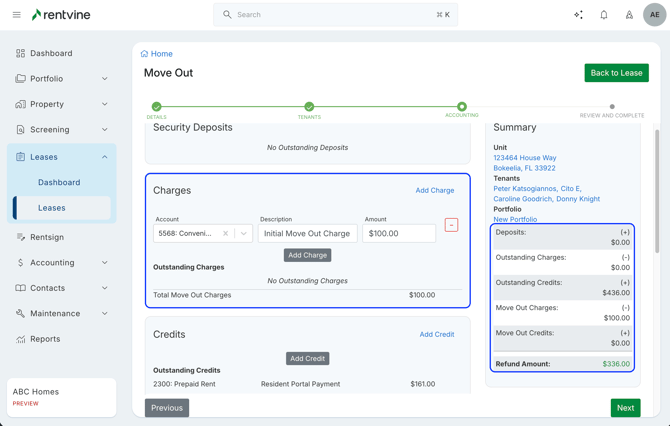This screenshot has height=426, width=670.
Task: Click the AE user avatar
Action: [x=654, y=15]
